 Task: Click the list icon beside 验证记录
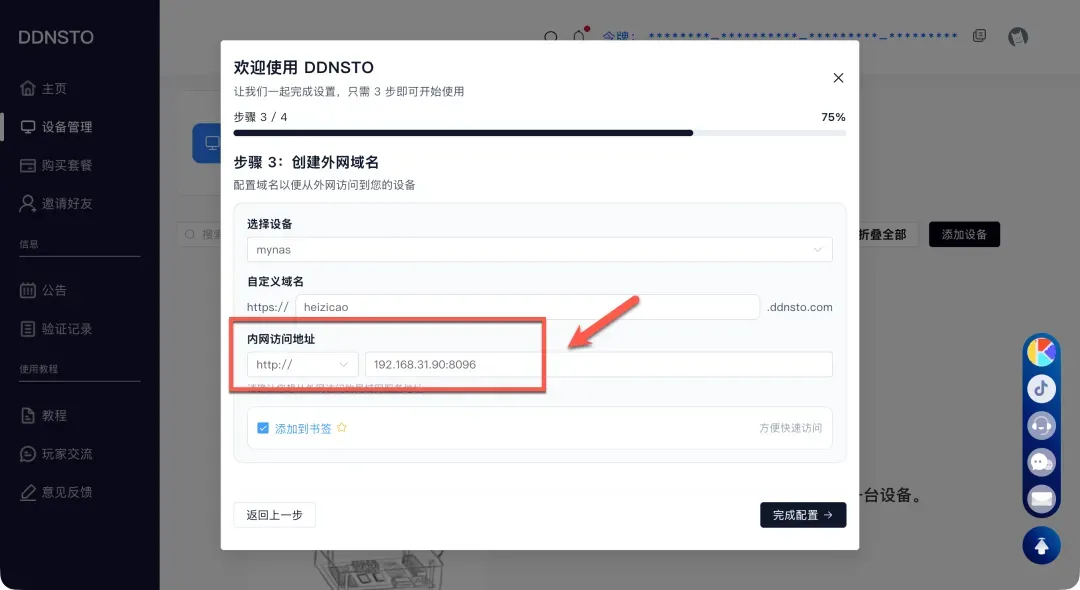click(x=28, y=328)
